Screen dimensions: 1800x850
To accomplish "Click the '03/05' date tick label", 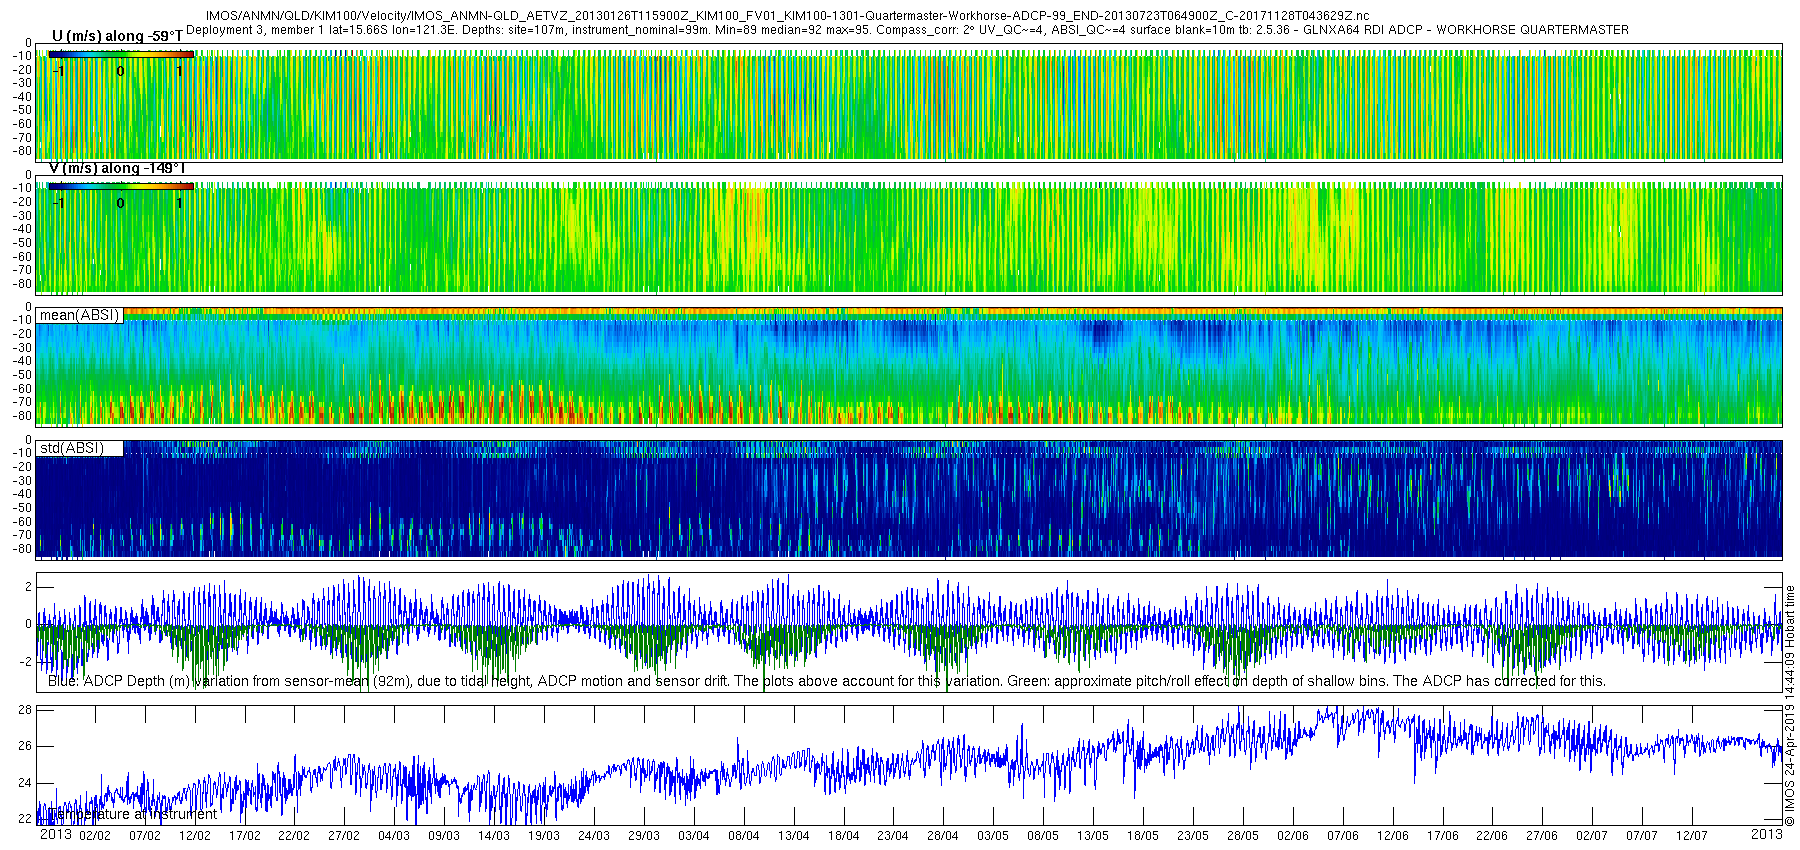I will tap(993, 836).
